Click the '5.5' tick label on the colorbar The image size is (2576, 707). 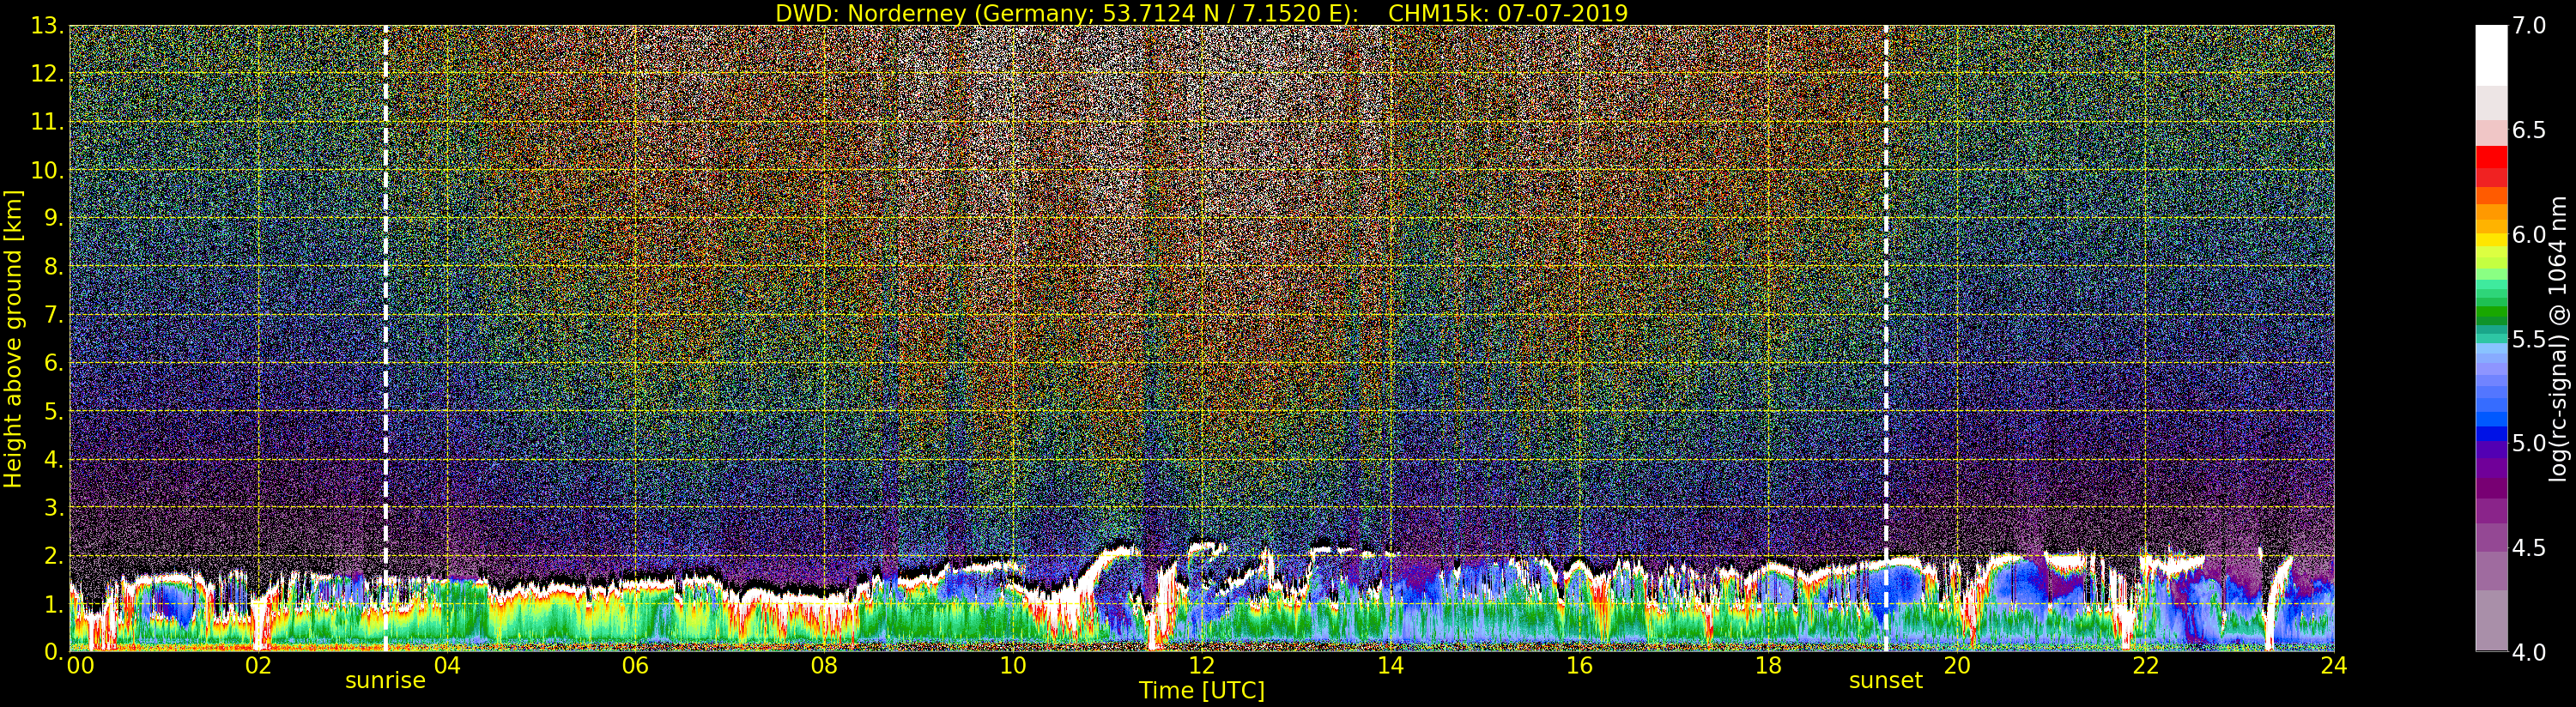tap(2529, 339)
